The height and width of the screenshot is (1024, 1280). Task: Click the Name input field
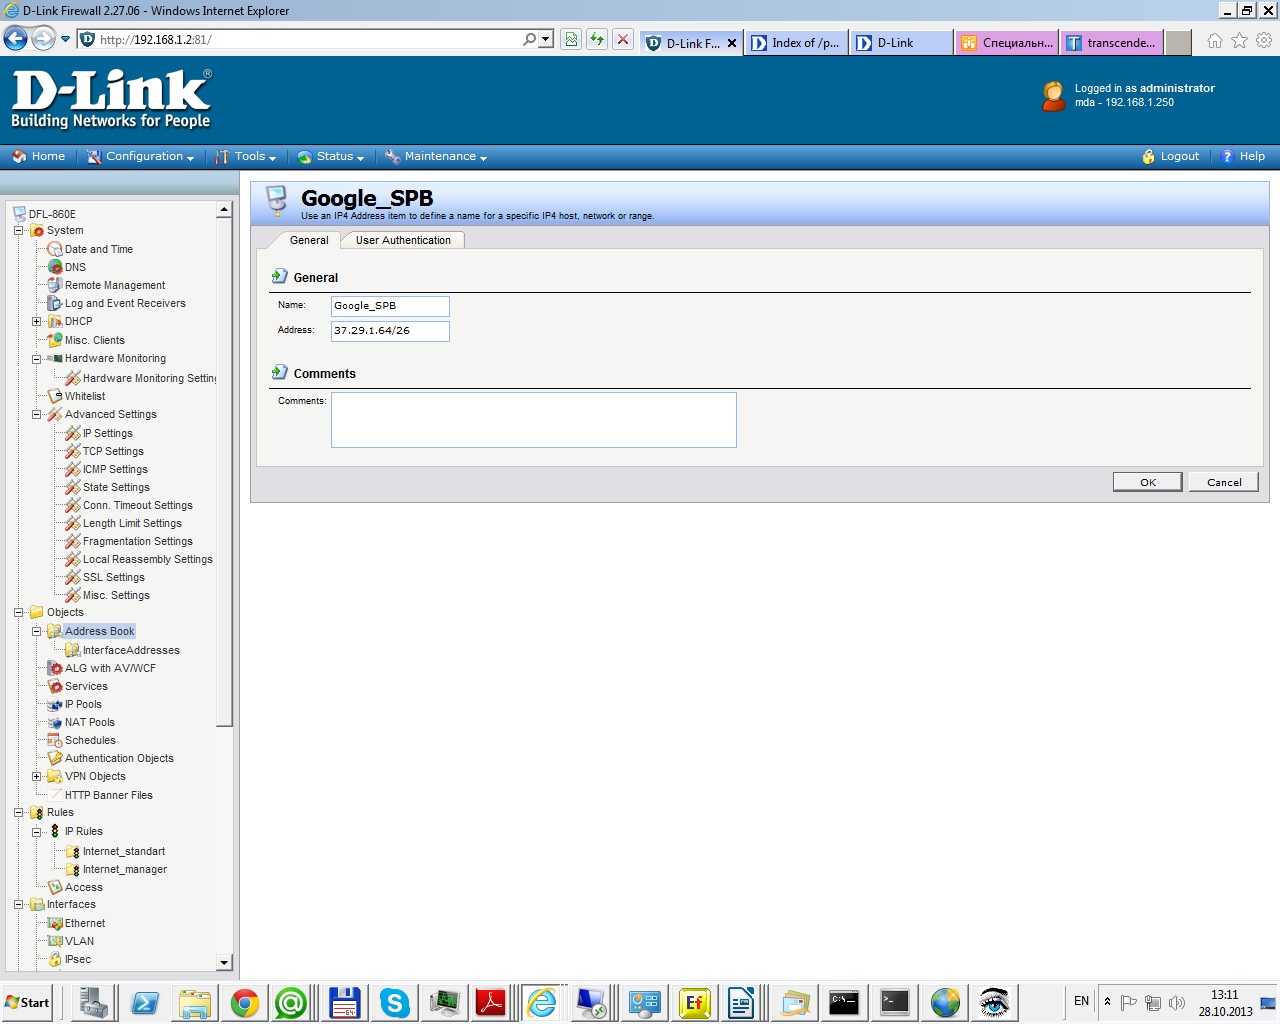tap(390, 306)
